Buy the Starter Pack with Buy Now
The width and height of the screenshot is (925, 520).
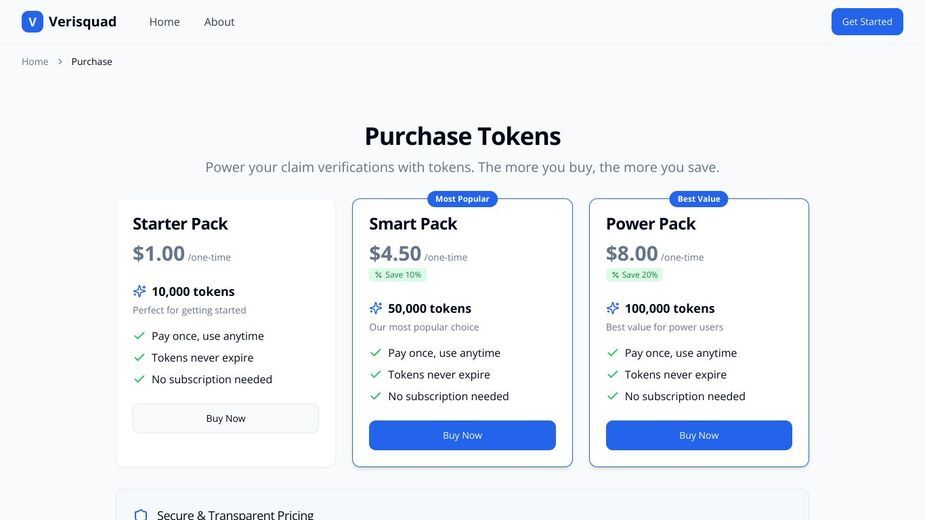point(226,418)
